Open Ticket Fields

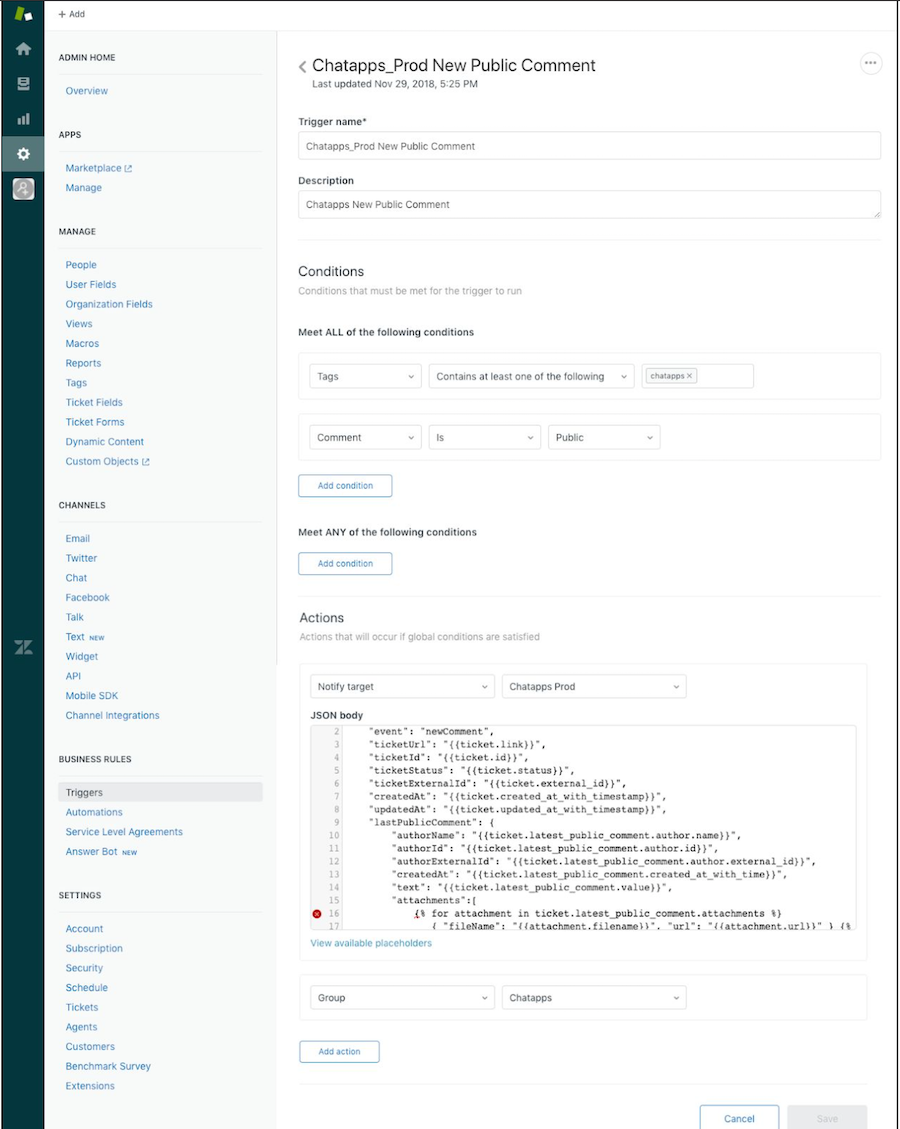pyautogui.click(x=94, y=402)
